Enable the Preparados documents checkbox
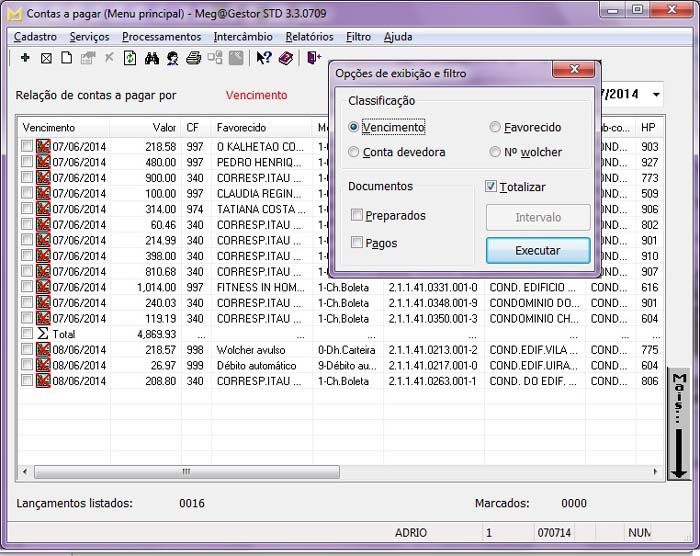 click(x=357, y=215)
